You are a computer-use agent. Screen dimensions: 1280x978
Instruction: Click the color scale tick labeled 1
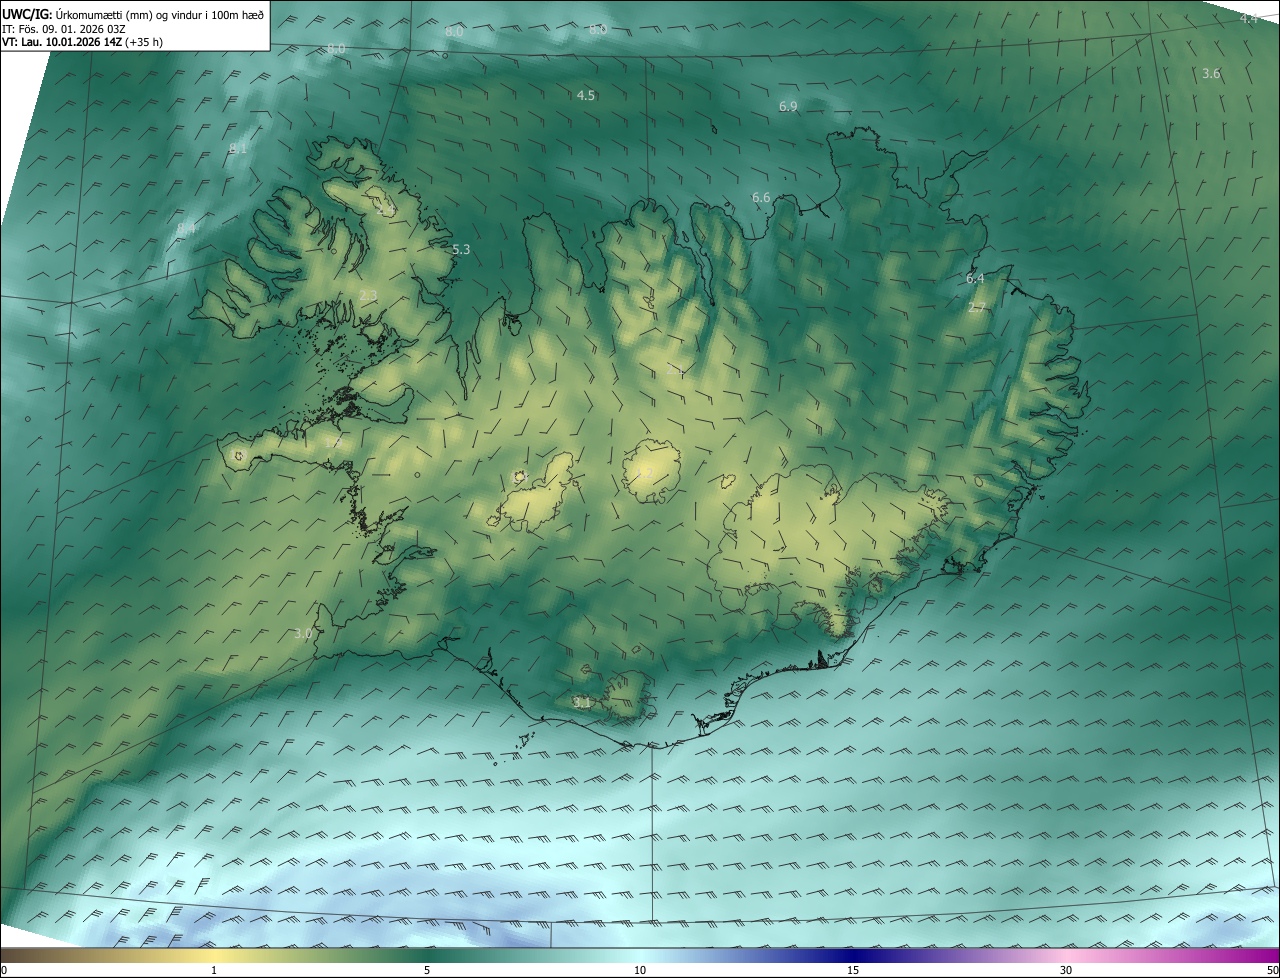click(214, 971)
